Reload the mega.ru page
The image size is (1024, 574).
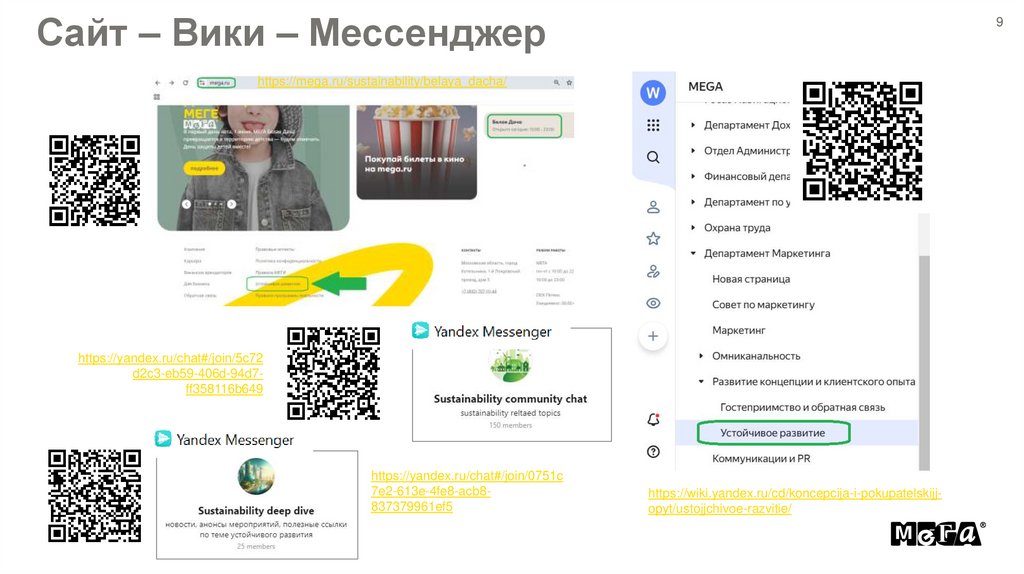click(185, 83)
